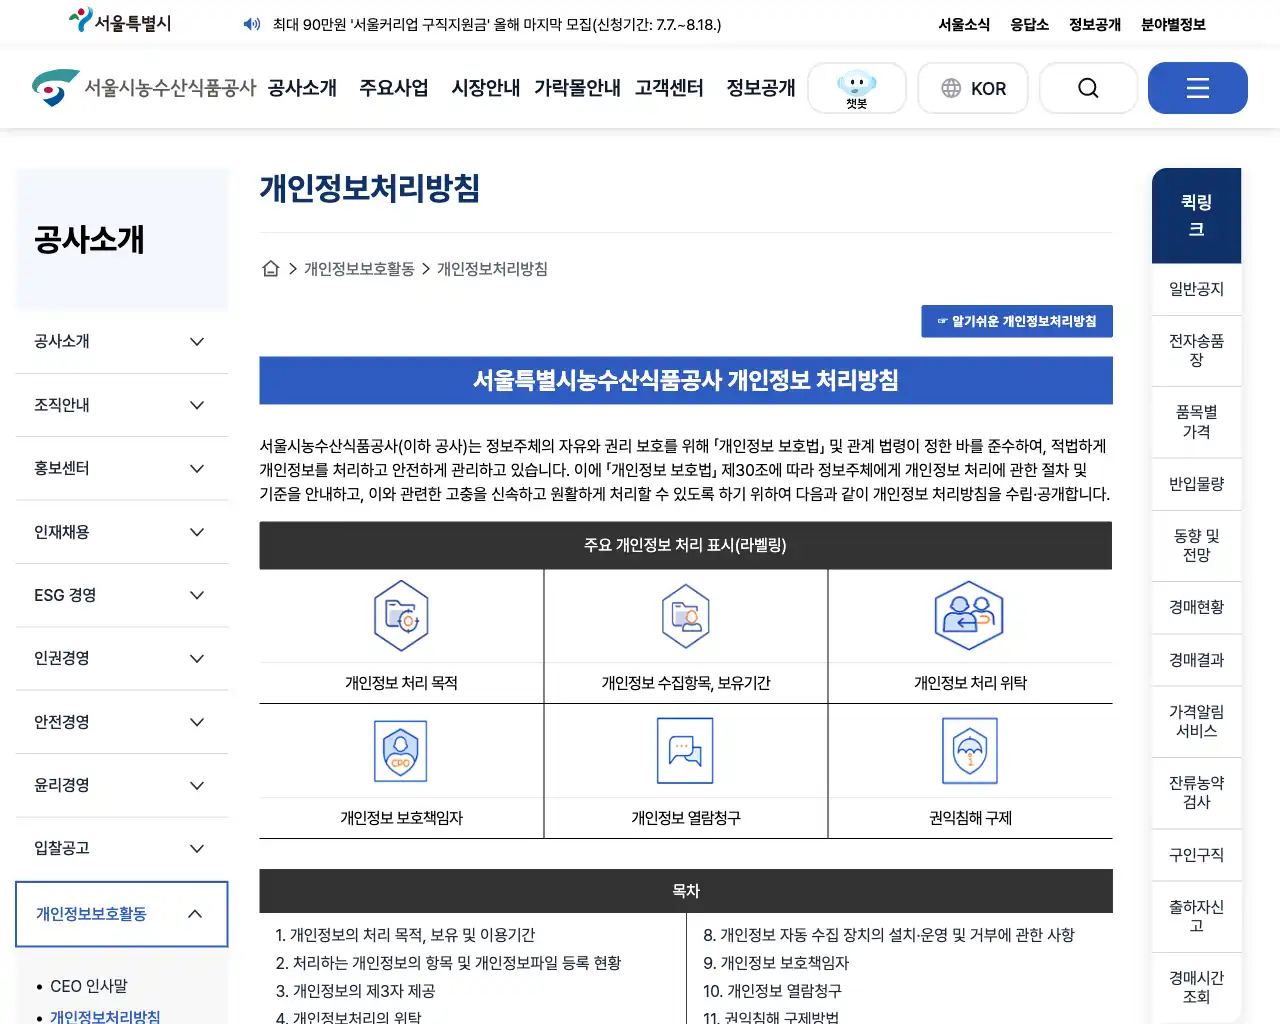Viewport: 1280px width, 1024px height.
Task: Open the 품목별 가격 quick link
Action: [1197, 422]
